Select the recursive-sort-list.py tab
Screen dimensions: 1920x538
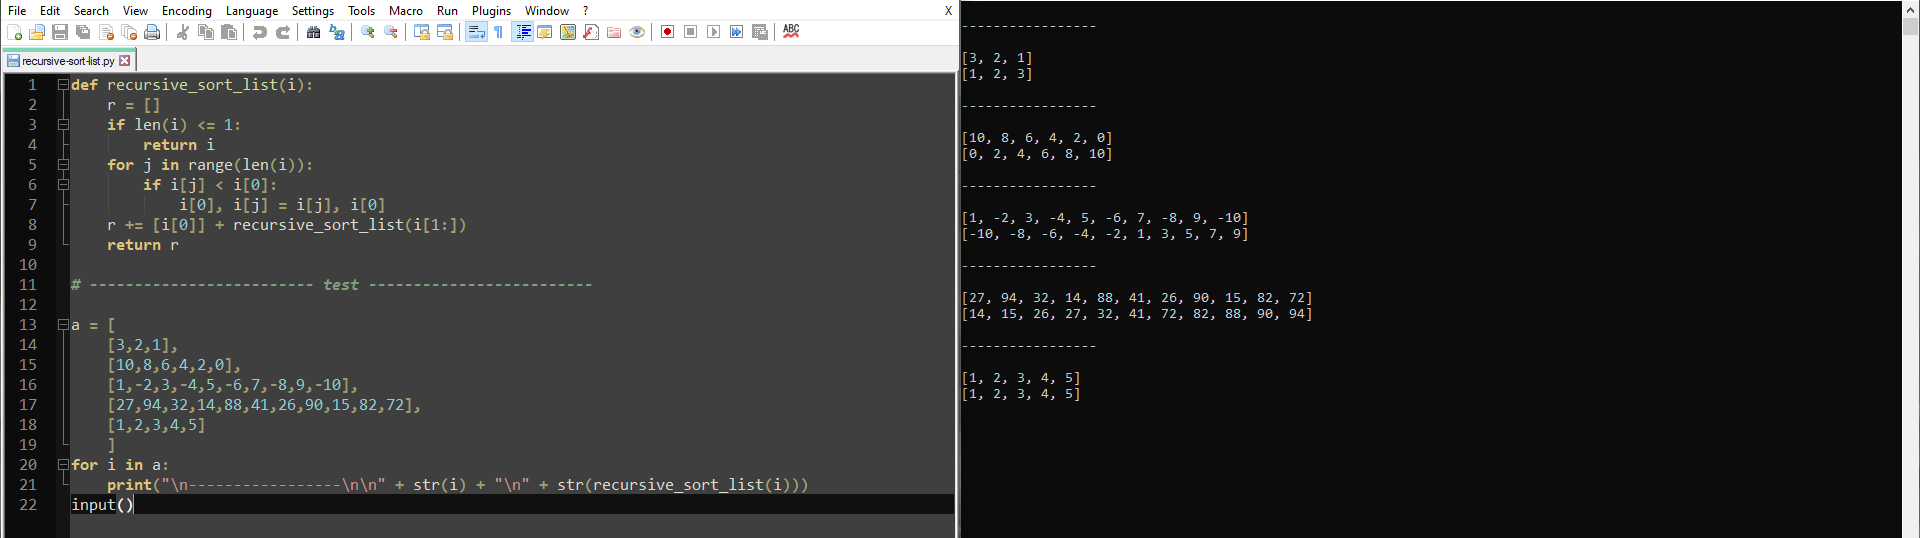(68, 61)
